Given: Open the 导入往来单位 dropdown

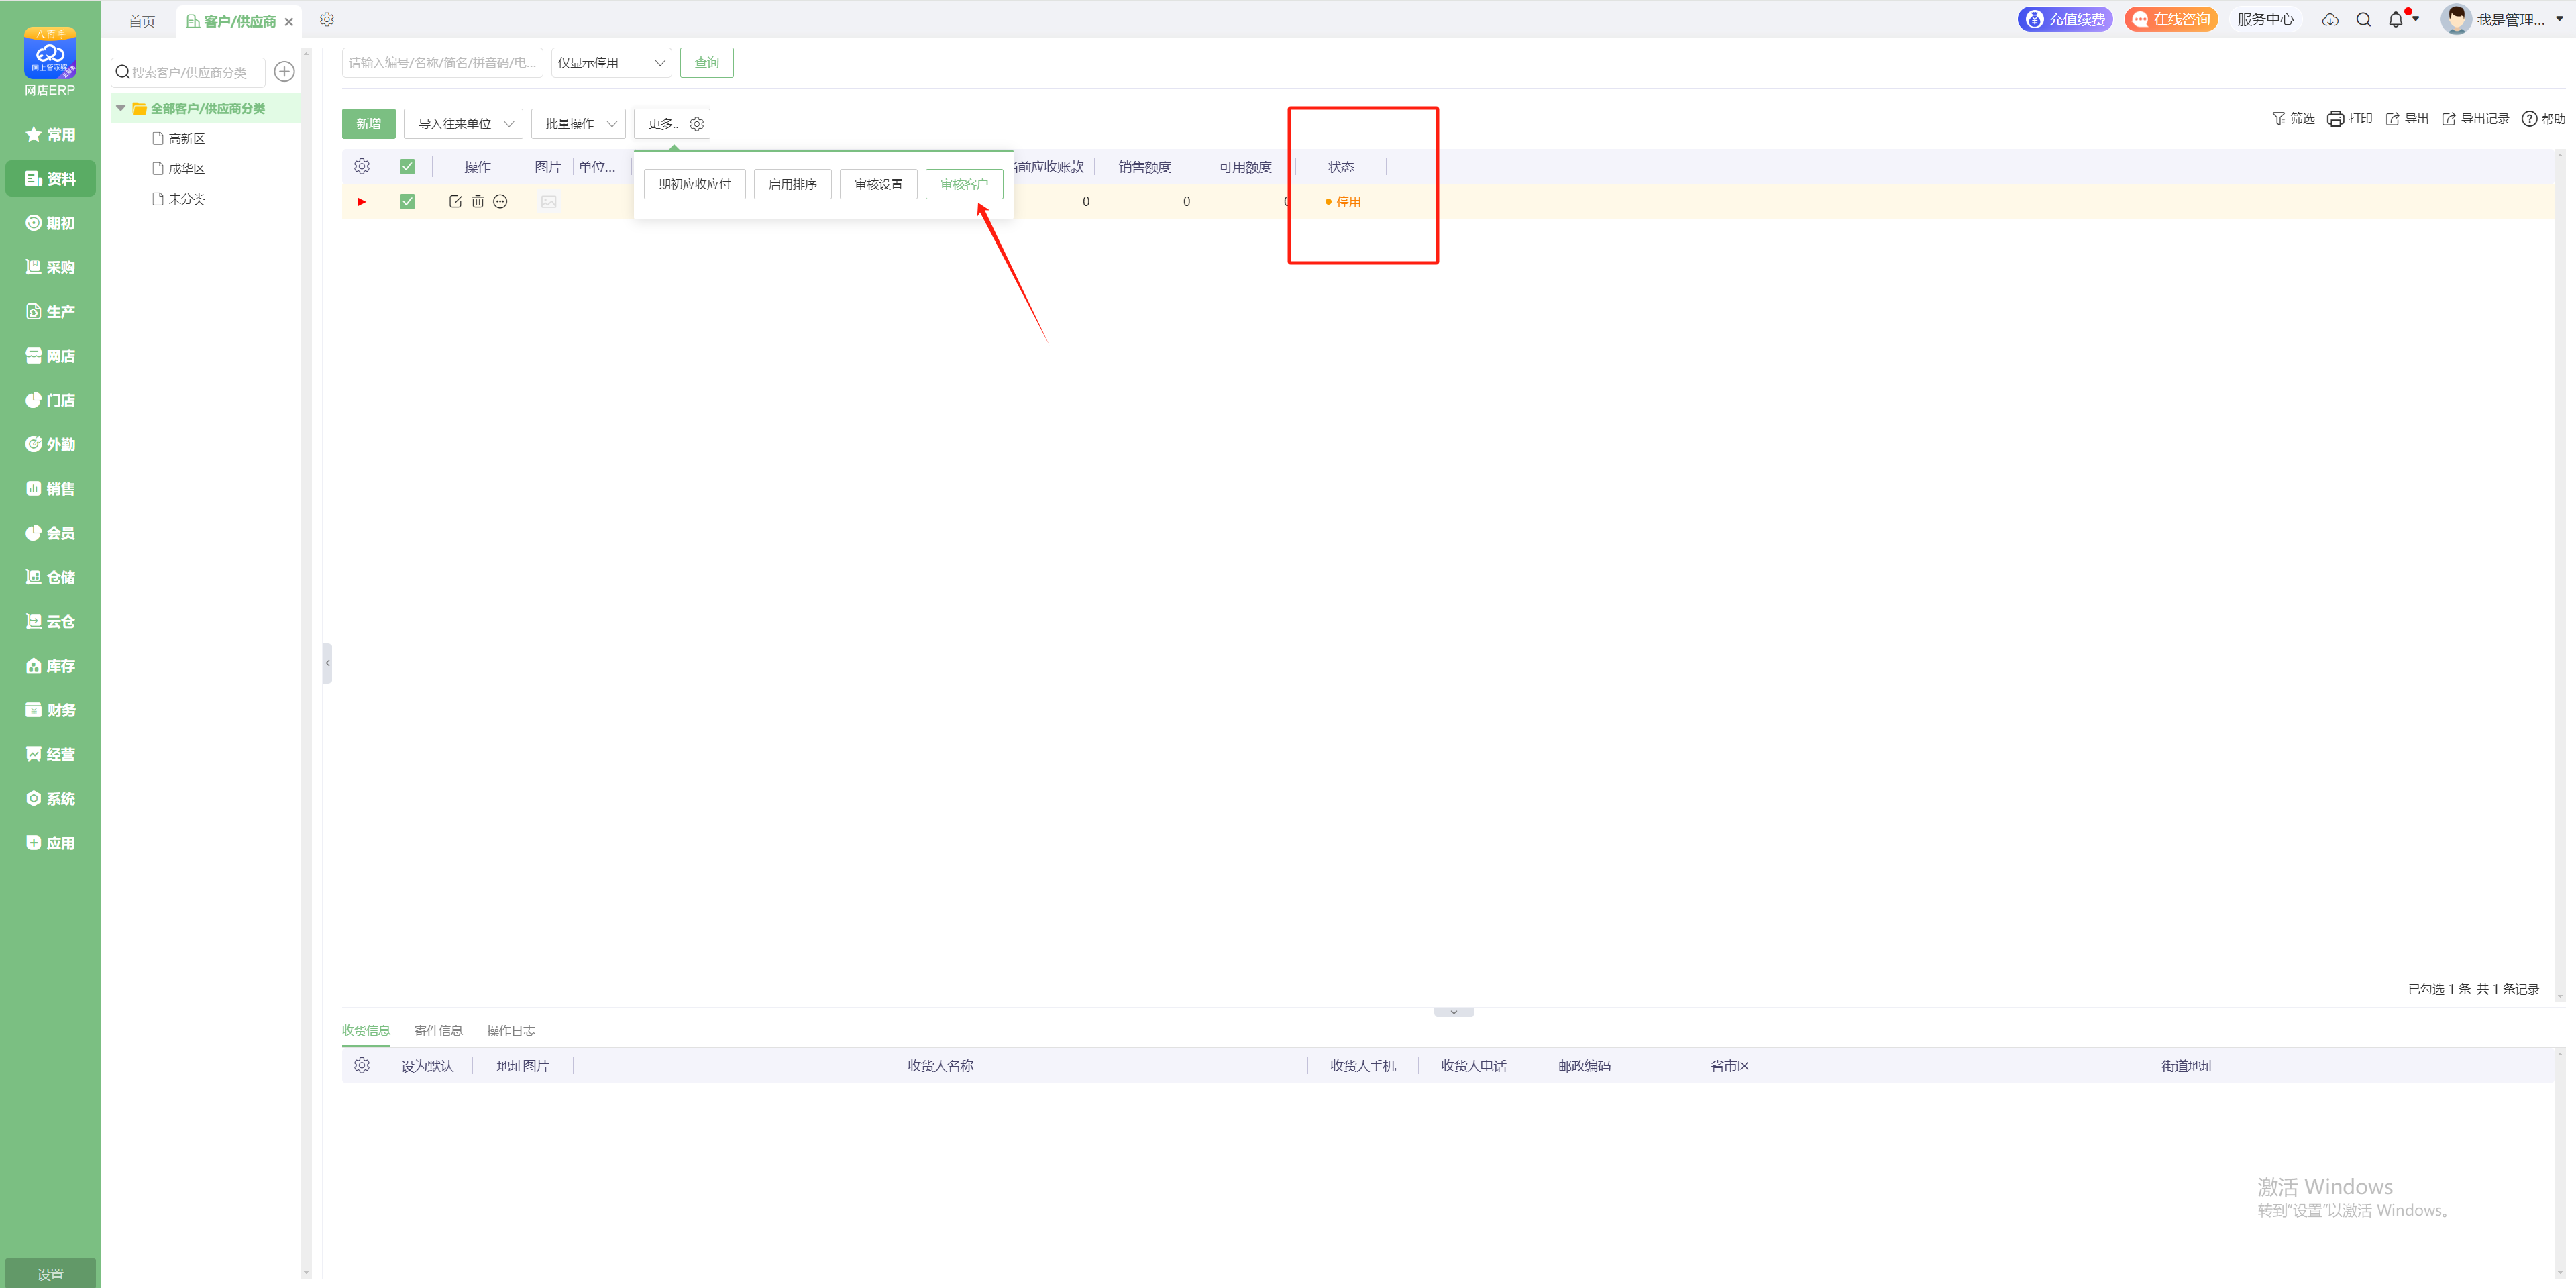Looking at the screenshot, I should 463,124.
